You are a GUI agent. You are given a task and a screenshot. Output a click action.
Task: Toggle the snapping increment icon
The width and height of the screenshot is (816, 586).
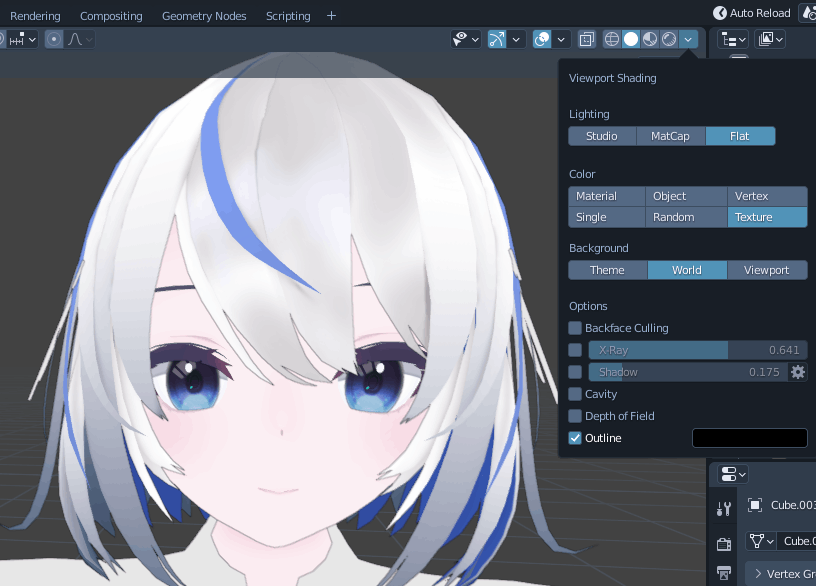click(17, 39)
